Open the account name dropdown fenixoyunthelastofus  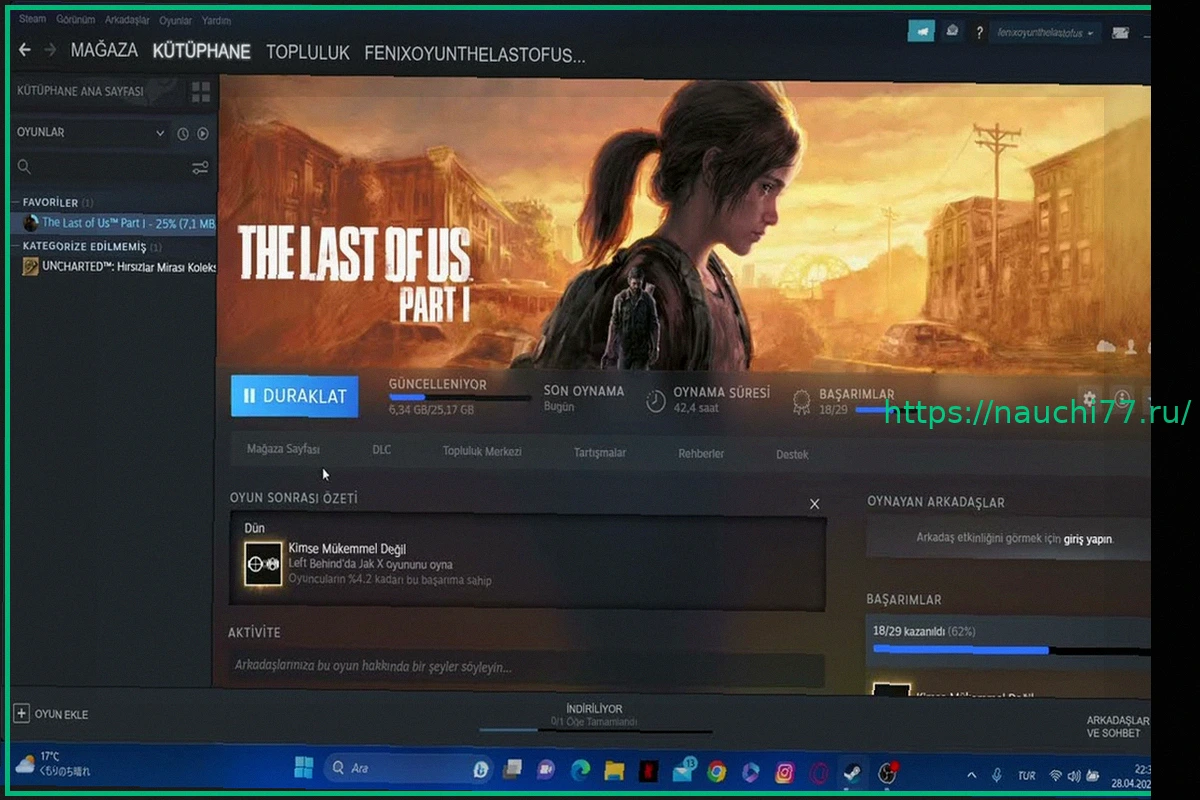[1045, 33]
